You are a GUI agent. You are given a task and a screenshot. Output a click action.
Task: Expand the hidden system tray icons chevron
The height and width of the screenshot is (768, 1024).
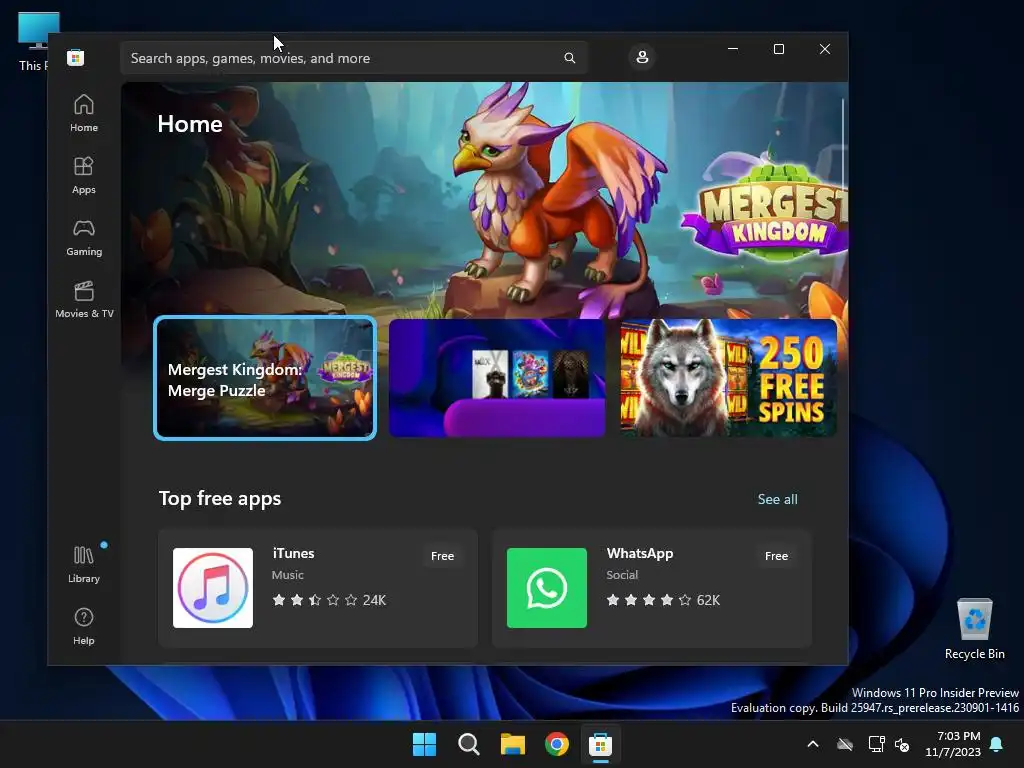point(813,744)
